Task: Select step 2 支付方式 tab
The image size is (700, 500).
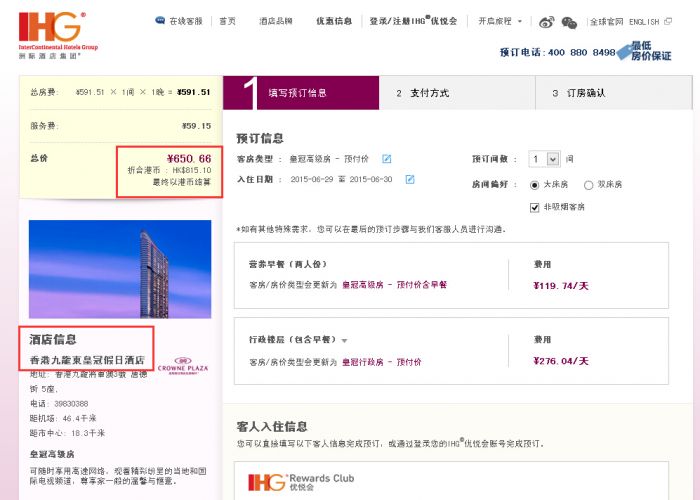Action: pos(457,93)
